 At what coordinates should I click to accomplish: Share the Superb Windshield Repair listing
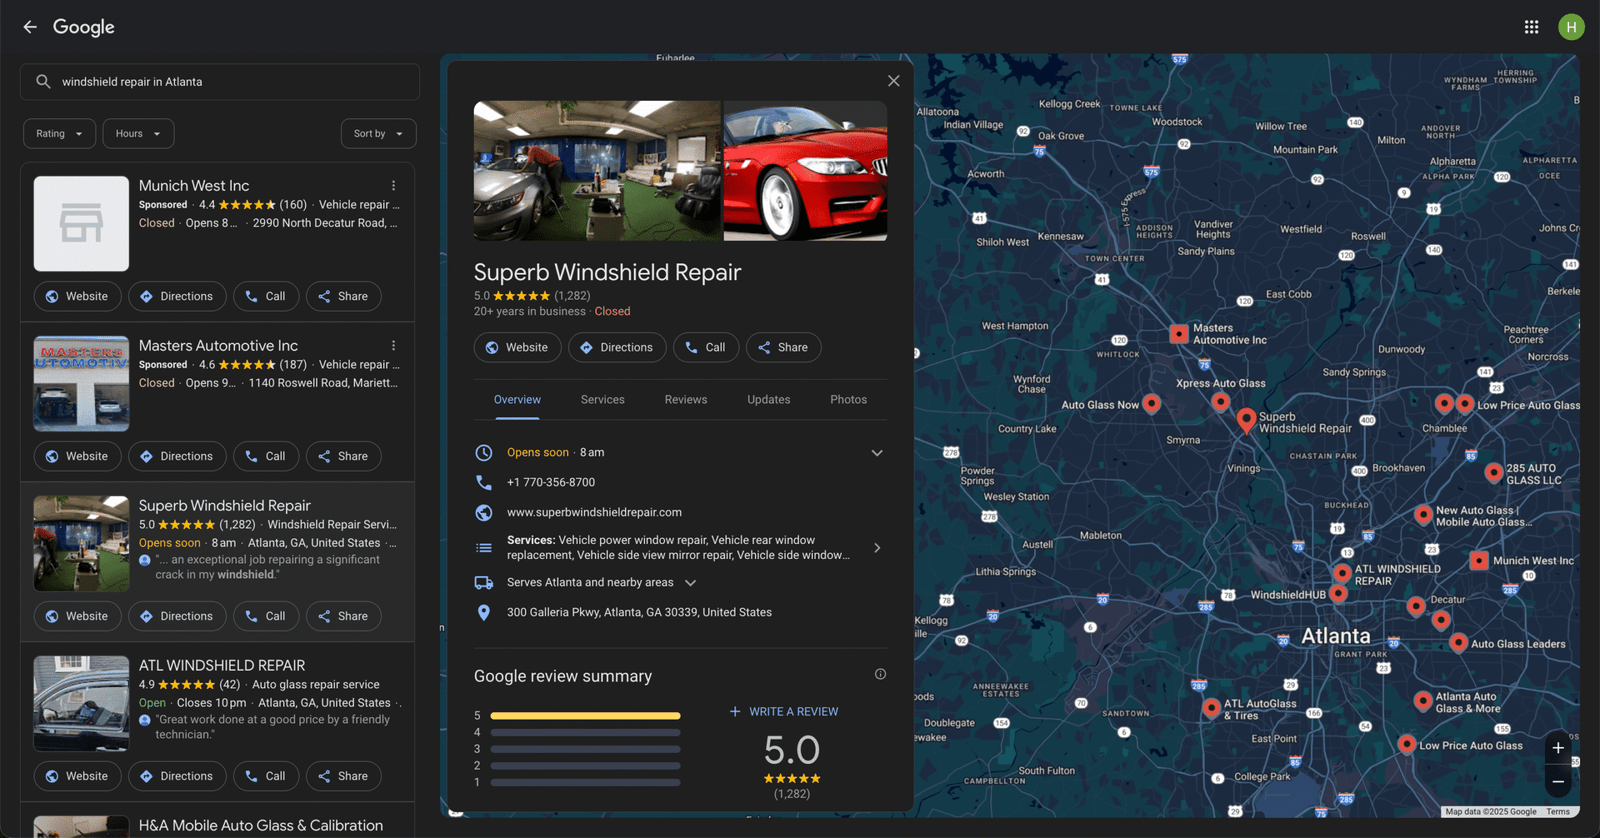click(343, 617)
